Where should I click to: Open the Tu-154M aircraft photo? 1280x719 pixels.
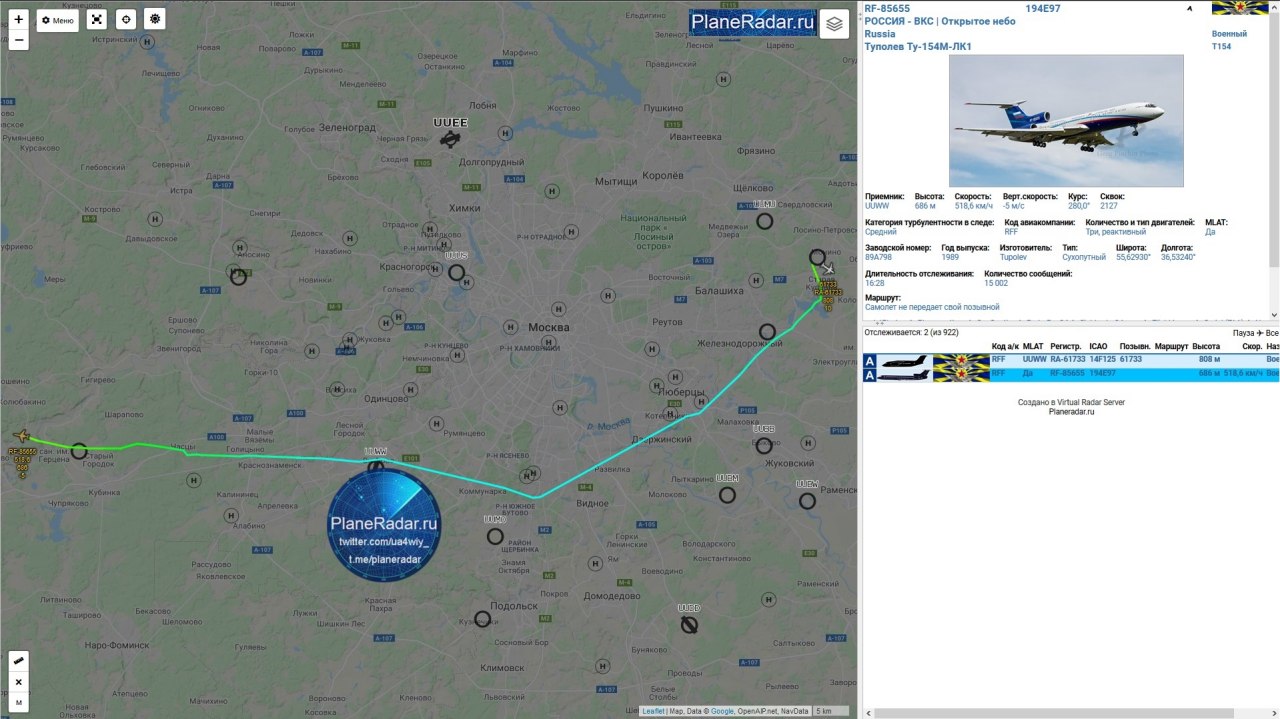click(x=1066, y=121)
